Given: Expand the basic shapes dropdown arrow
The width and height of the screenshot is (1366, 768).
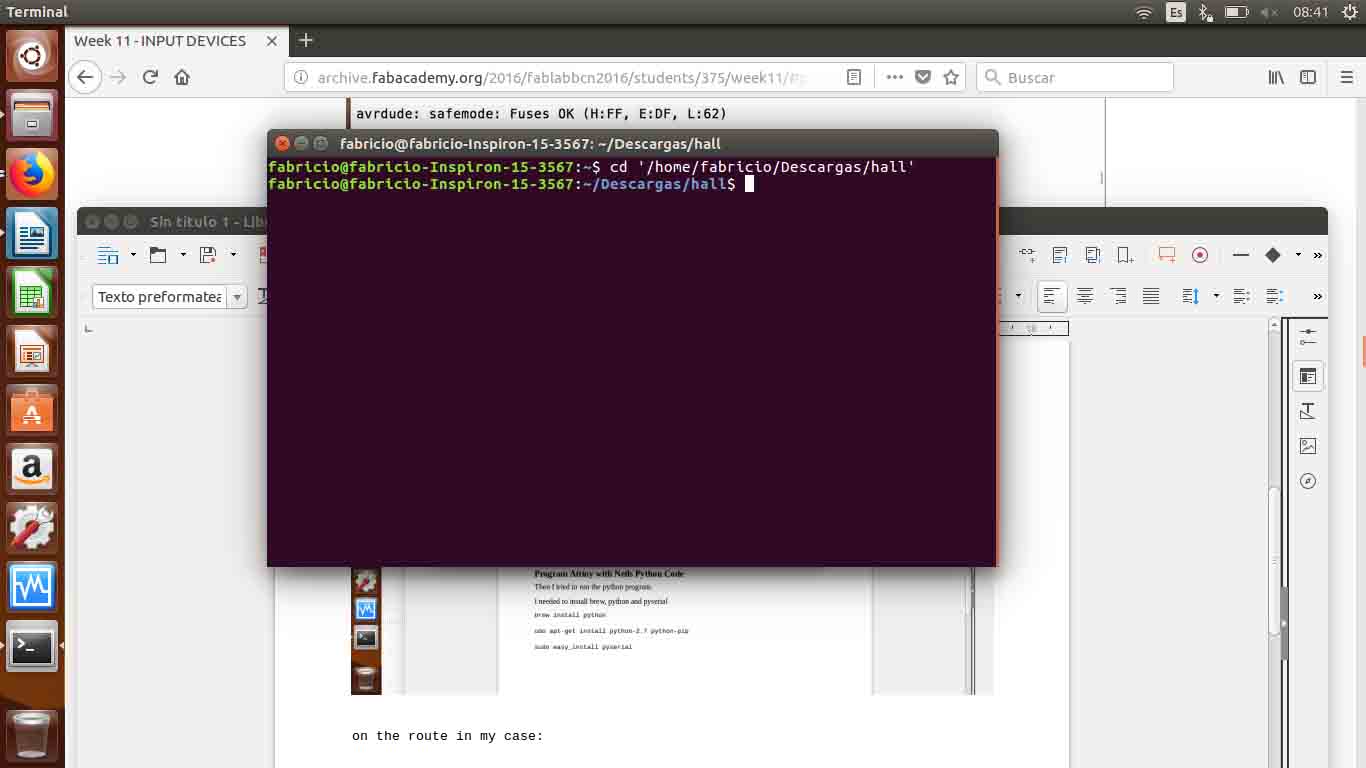Looking at the screenshot, I should pos(1298,255).
